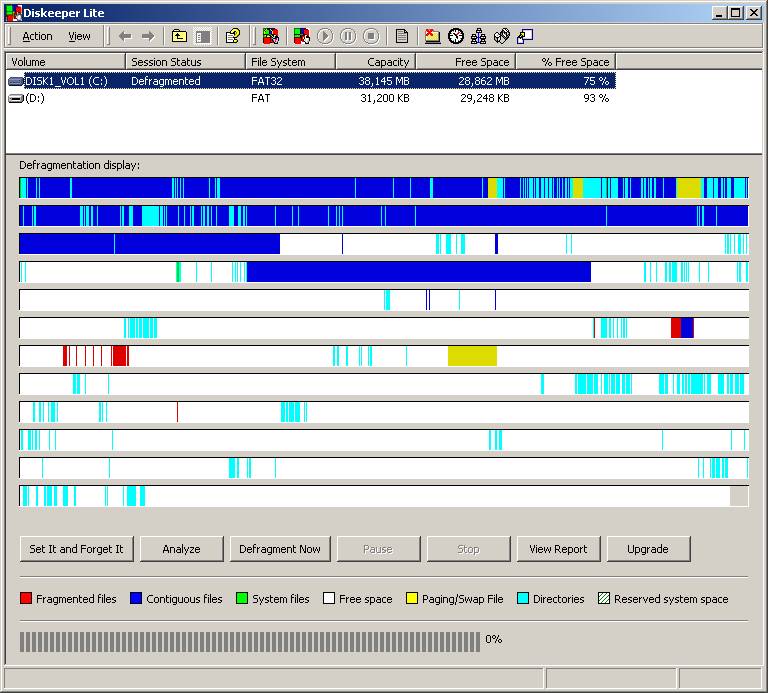Sort by Session Status column header
The height and width of the screenshot is (693, 768).
185,62
